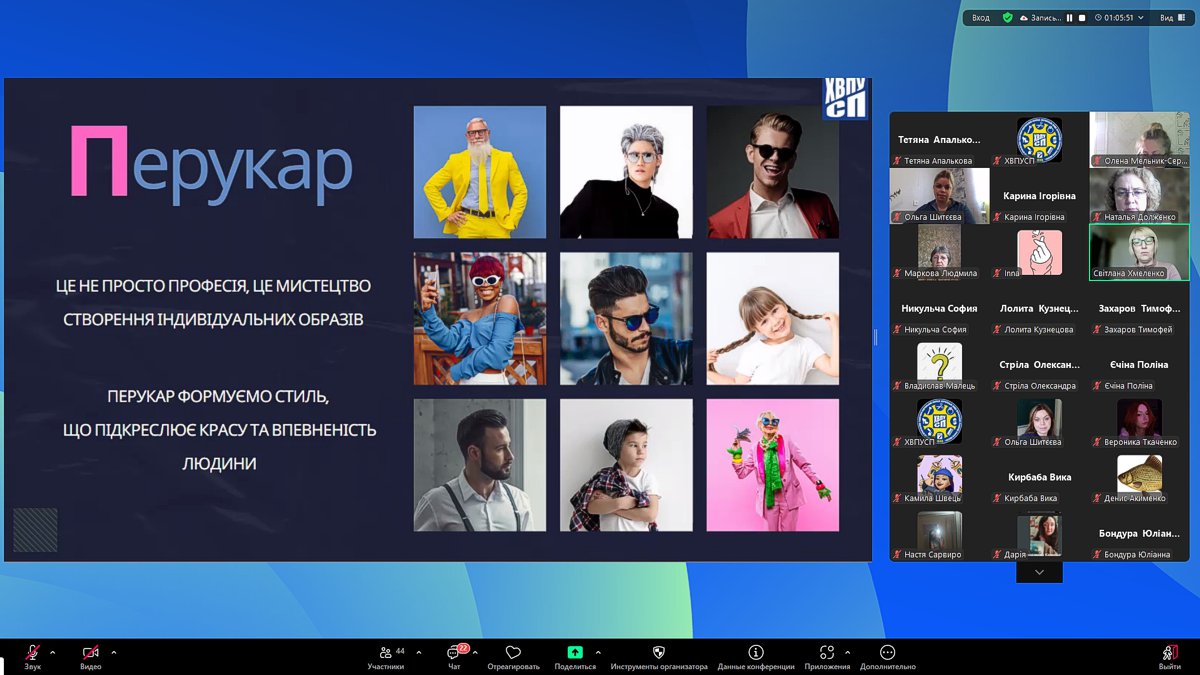Start screen sharing with the green Поделиться button
Viewport: 1200px width, 675px height.
575,657
